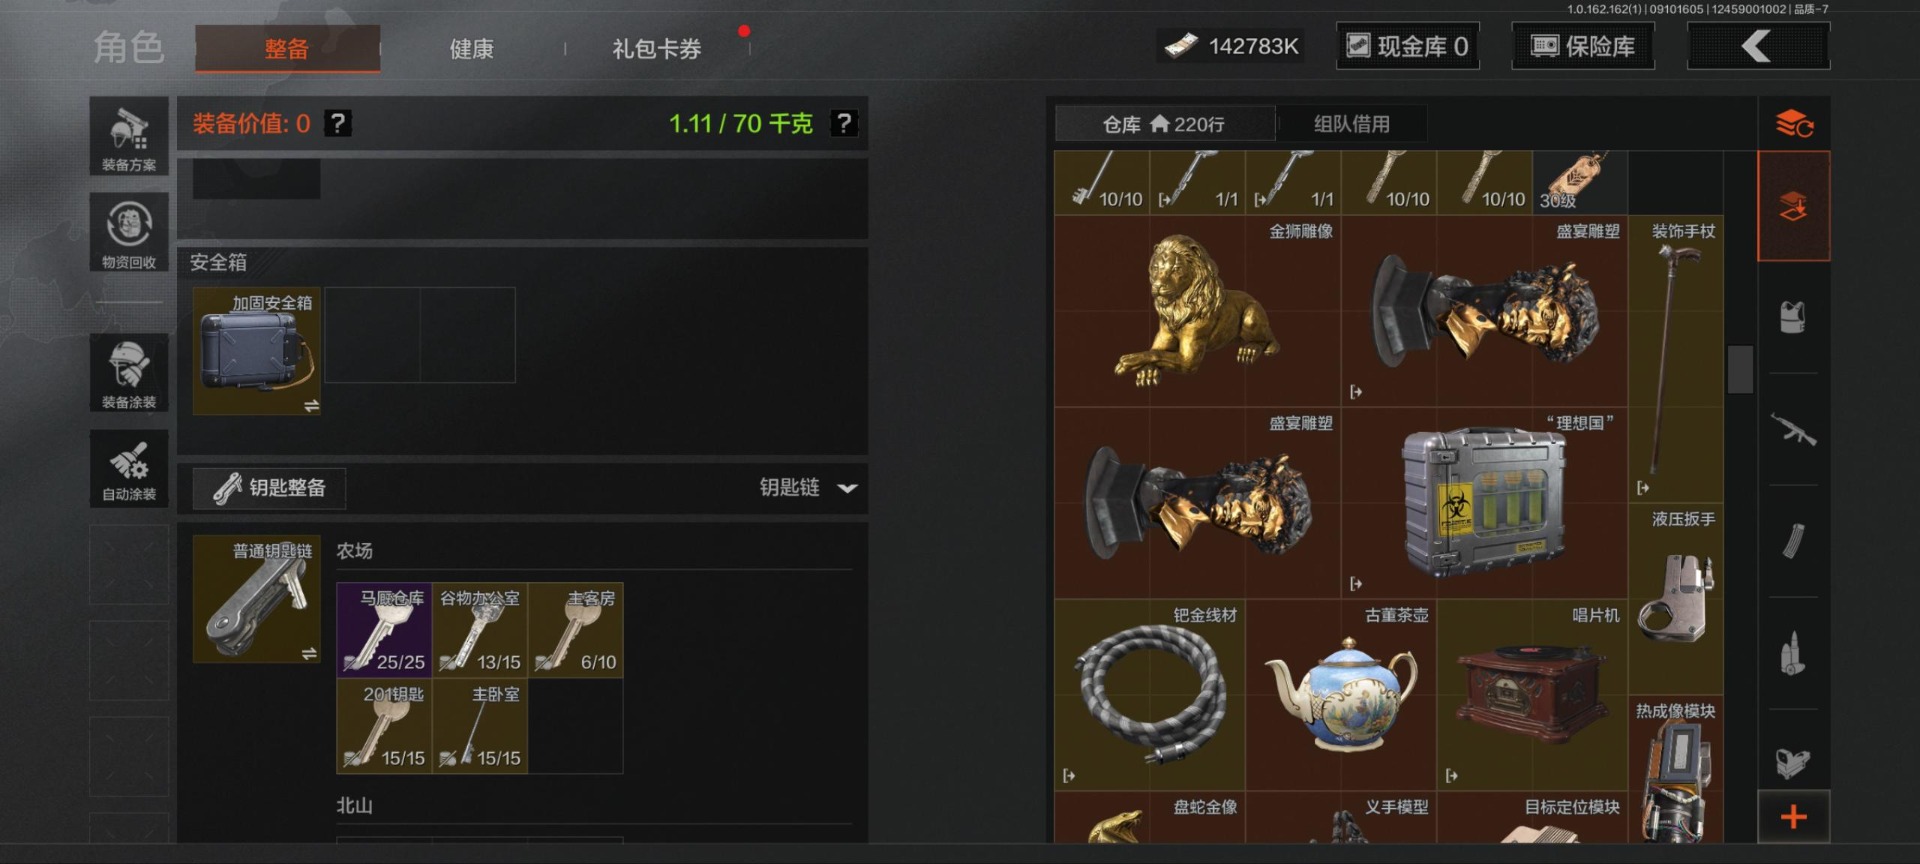
Task: Switch to the 健康 tab
Action: (x=471, y=49)
